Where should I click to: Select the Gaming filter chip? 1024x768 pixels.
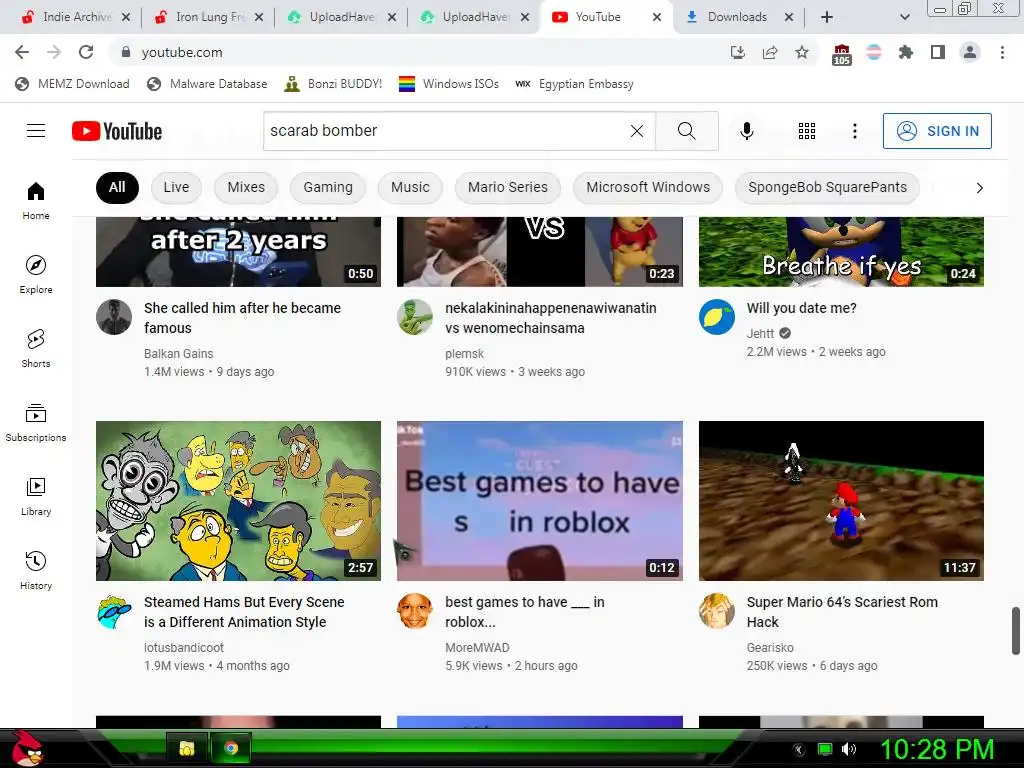coord(327,187)
